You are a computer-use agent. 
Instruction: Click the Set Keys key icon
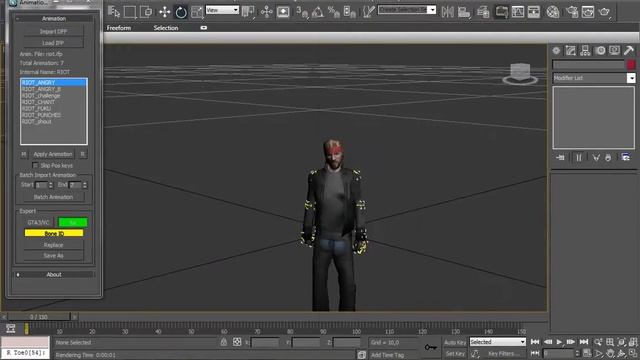(431, 347)
